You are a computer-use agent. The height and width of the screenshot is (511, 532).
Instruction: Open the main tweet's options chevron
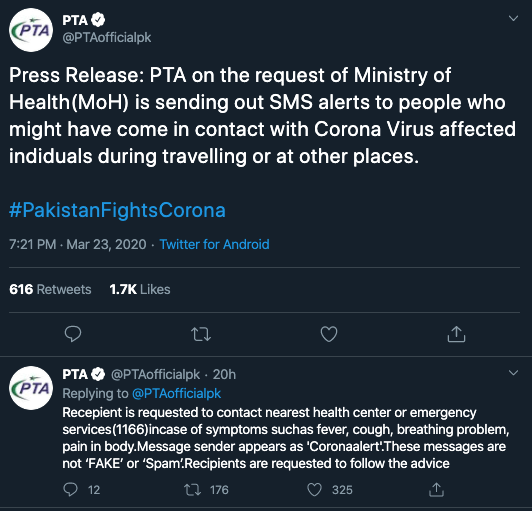[x=513, y=18]
